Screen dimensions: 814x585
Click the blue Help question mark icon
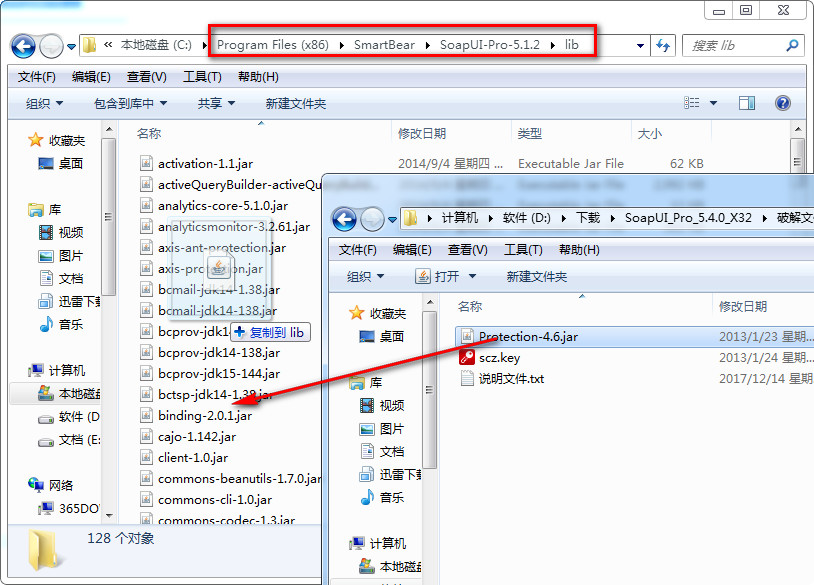pyautogui.click(x=783, y=103)
